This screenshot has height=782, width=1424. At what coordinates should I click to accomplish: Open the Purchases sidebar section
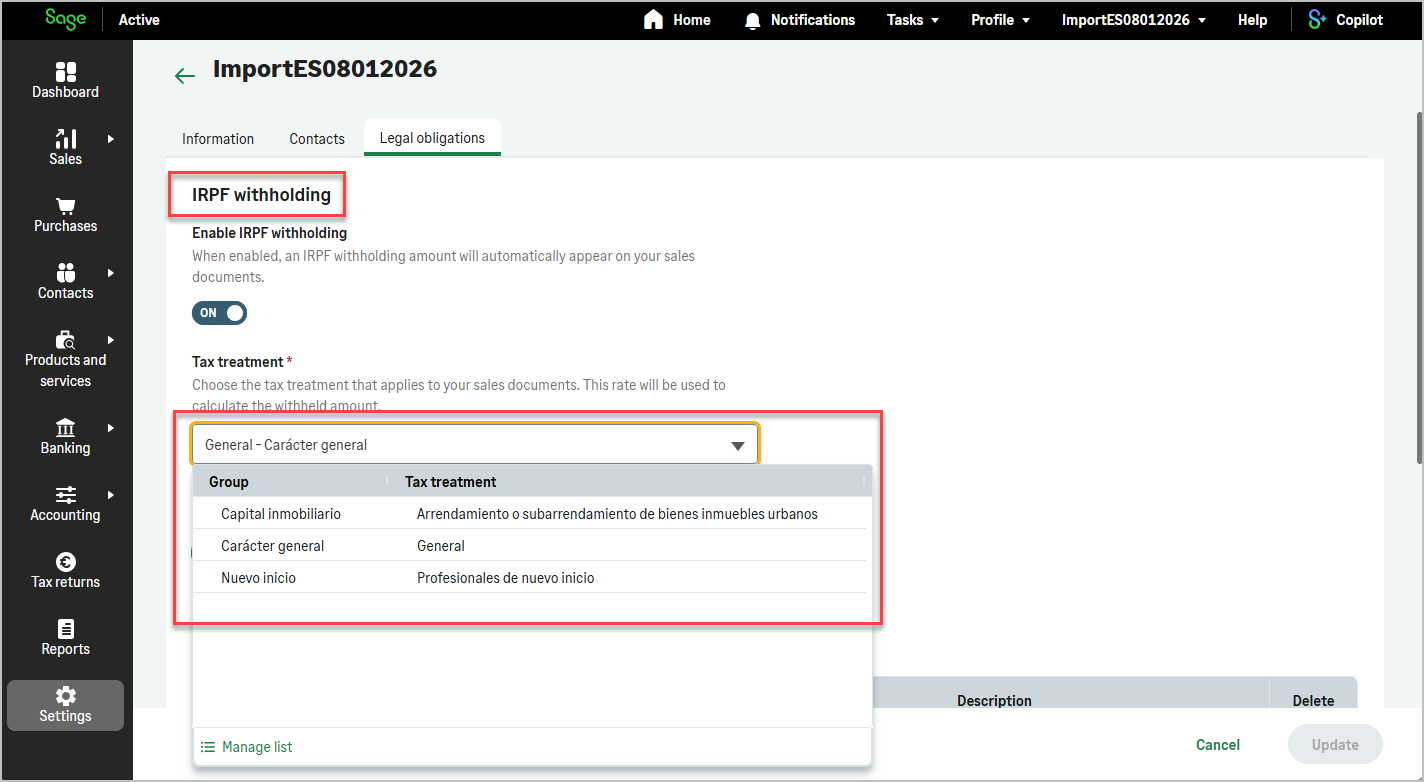(66, 215)
